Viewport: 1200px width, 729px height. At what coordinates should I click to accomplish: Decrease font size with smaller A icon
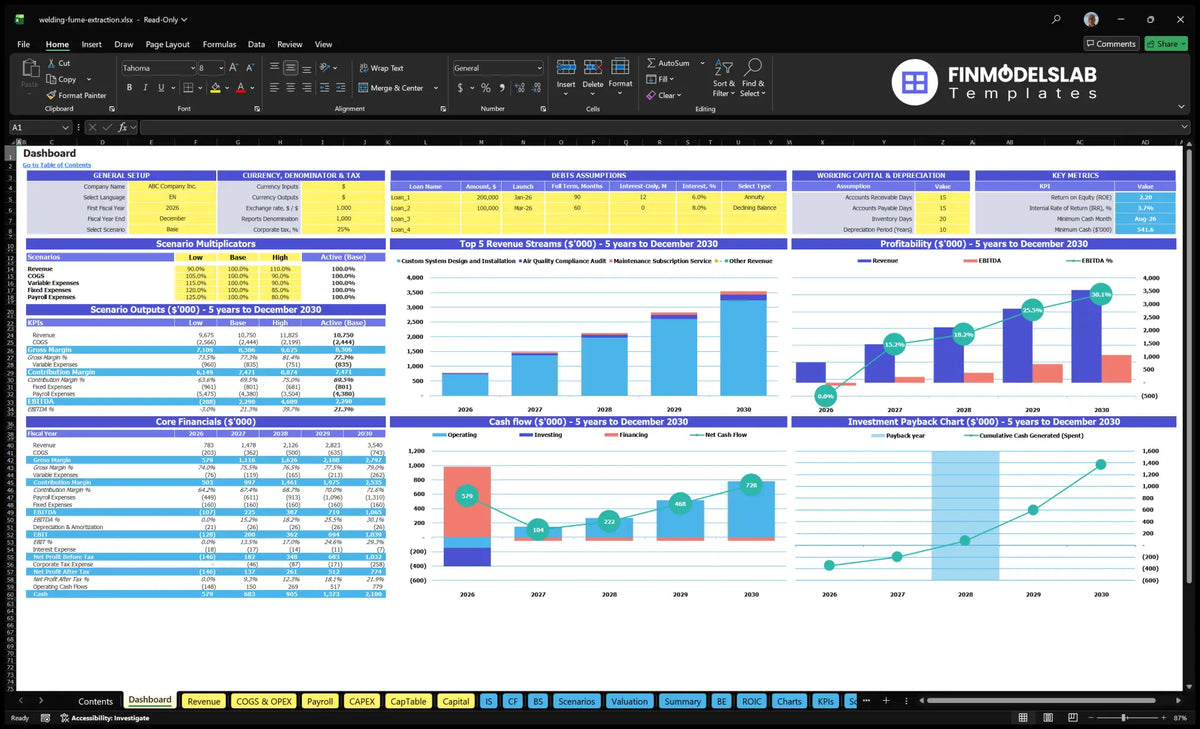[249, 68]
